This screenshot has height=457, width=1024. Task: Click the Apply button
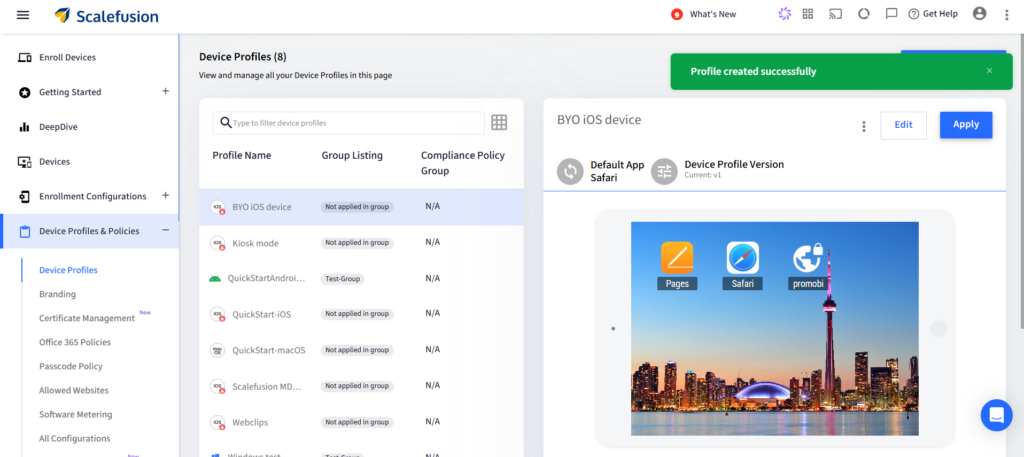point(965,125)
